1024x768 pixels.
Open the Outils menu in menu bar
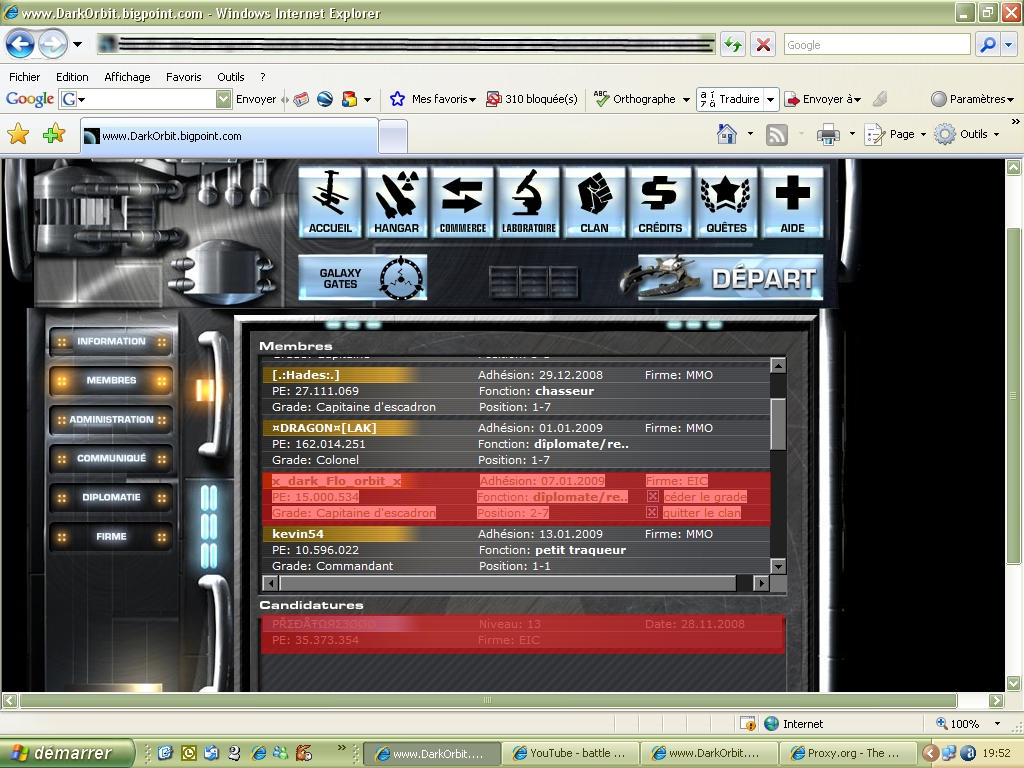pyautogui.click(x=231, y=77)
